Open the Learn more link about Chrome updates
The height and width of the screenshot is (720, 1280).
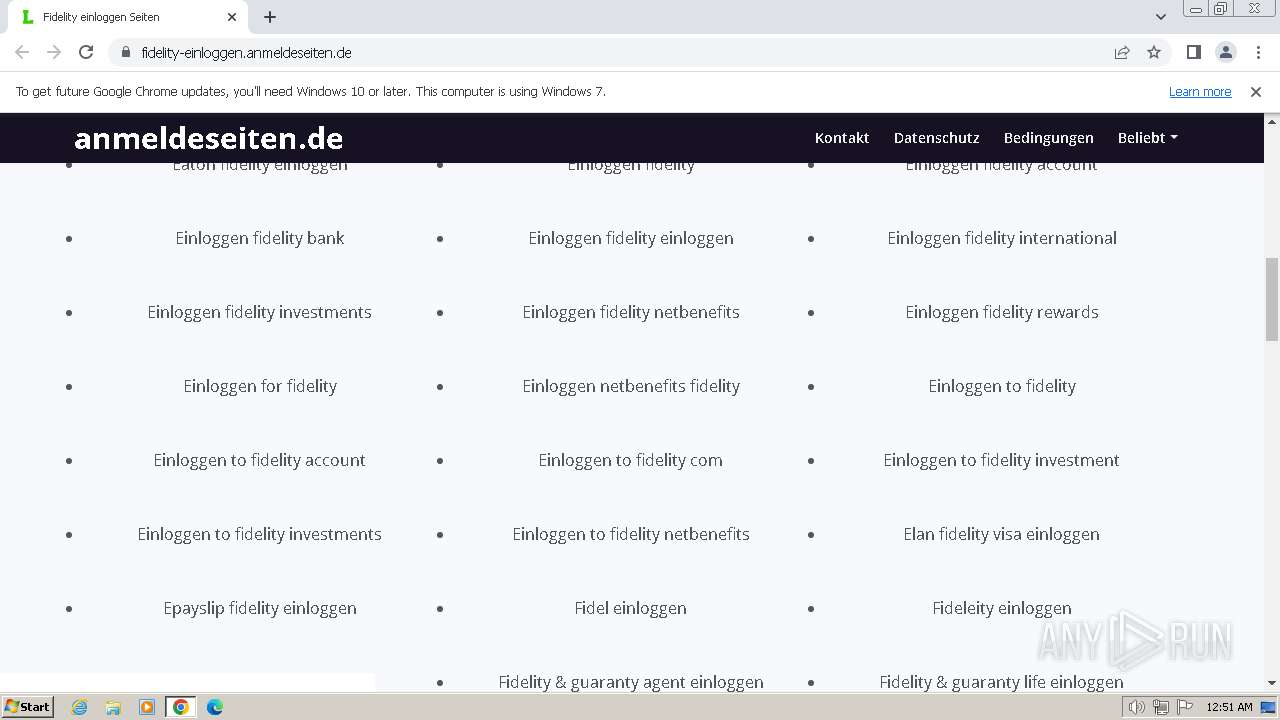[x=1200, y=91]
